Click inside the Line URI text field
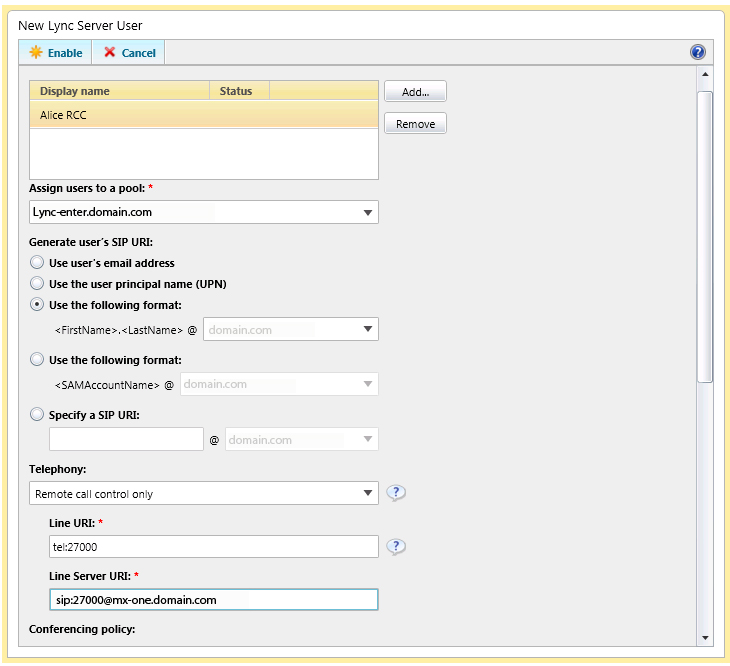 pos(214,546)
